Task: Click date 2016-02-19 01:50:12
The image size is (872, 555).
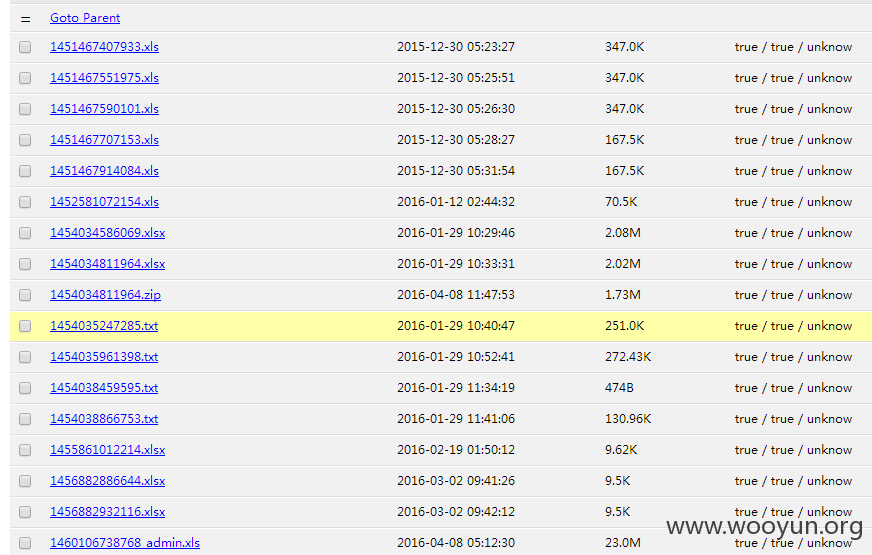Action: 456,450
